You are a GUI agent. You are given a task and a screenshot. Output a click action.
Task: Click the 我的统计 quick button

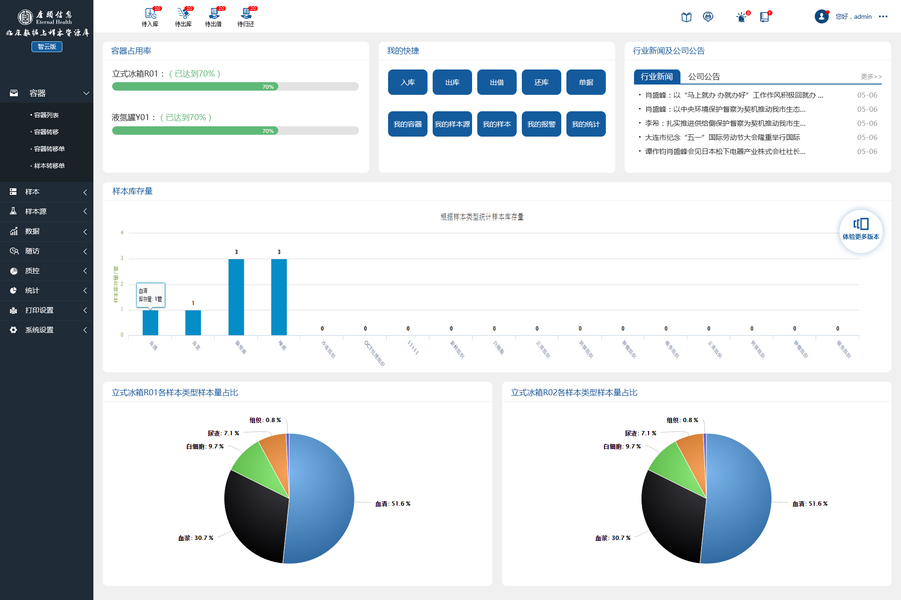[586, 124]
